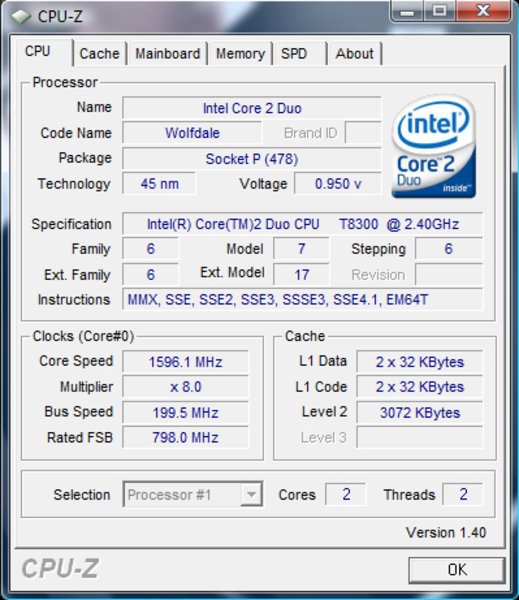Screen dimensions: 519x600
Task: Click the Level 2 cache value field
Action: tap(419, 412)
